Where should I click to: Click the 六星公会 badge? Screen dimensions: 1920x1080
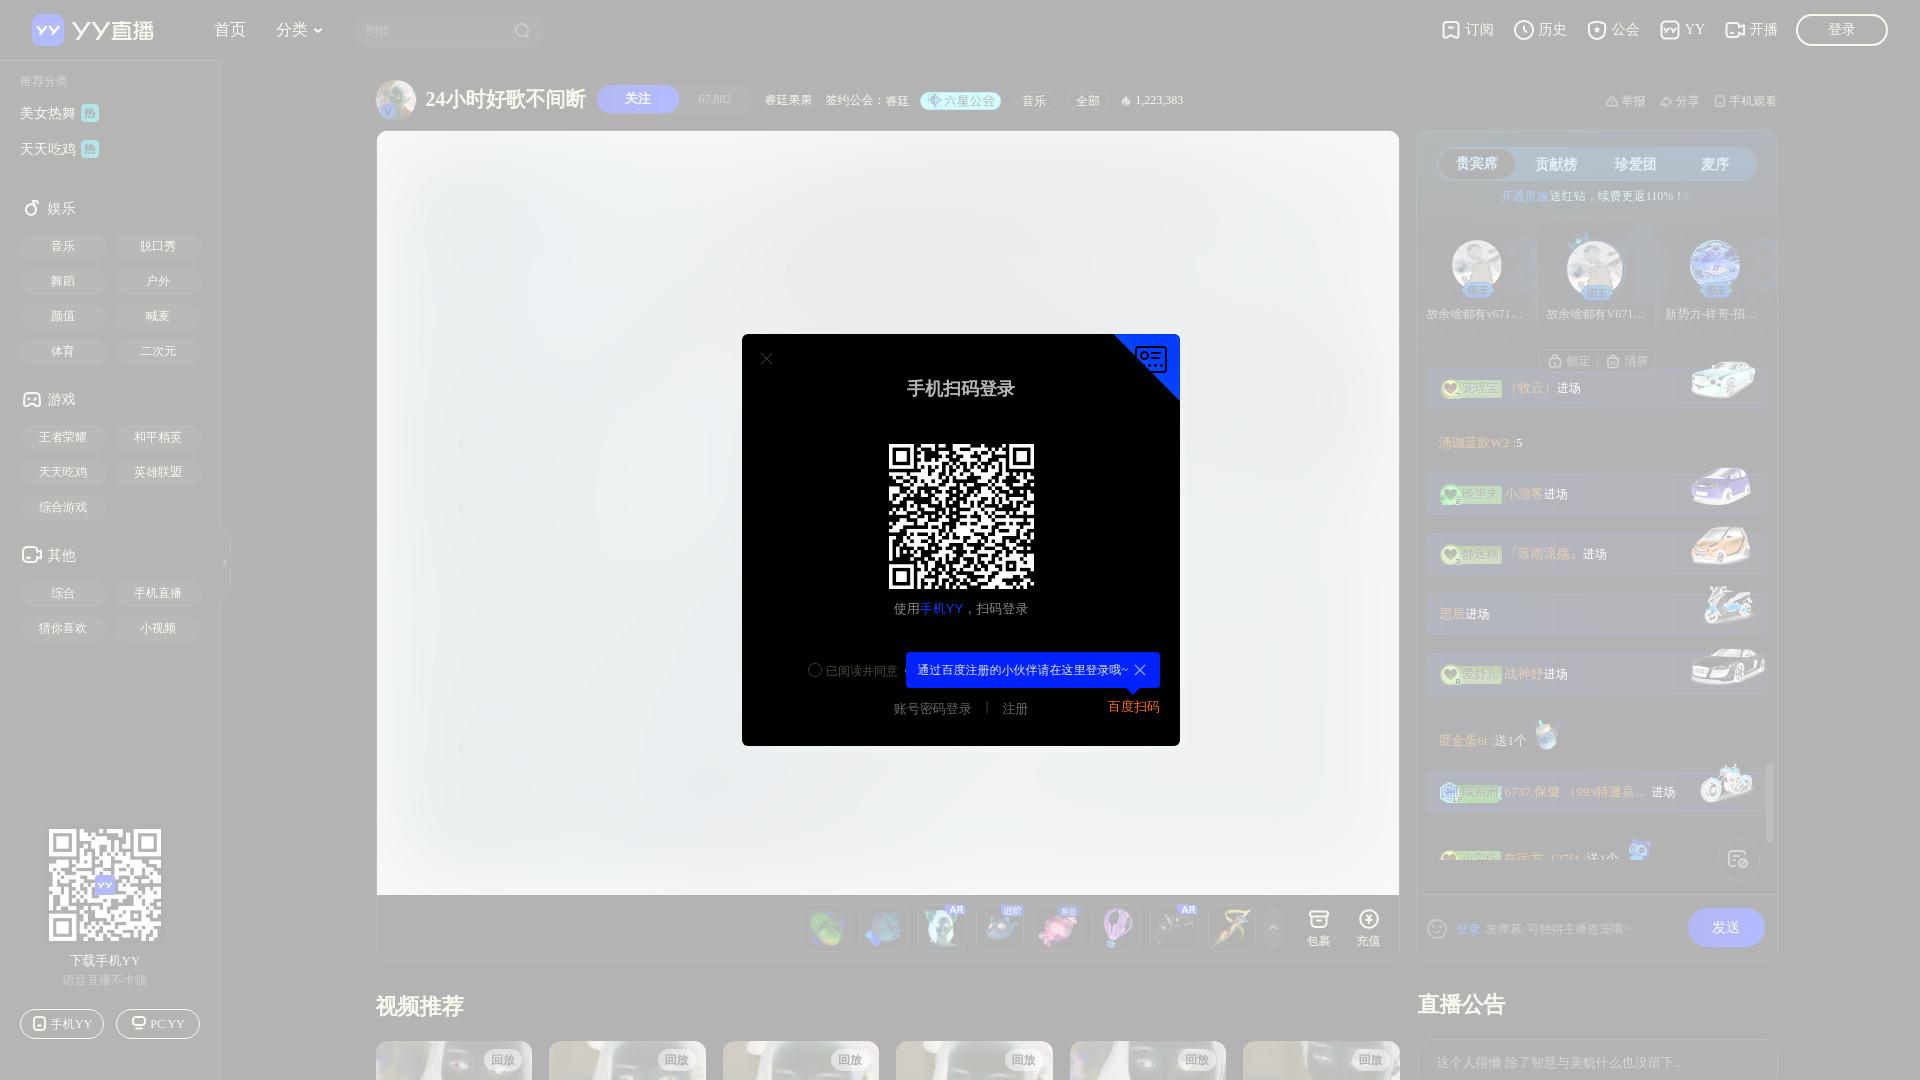point(960,101)
